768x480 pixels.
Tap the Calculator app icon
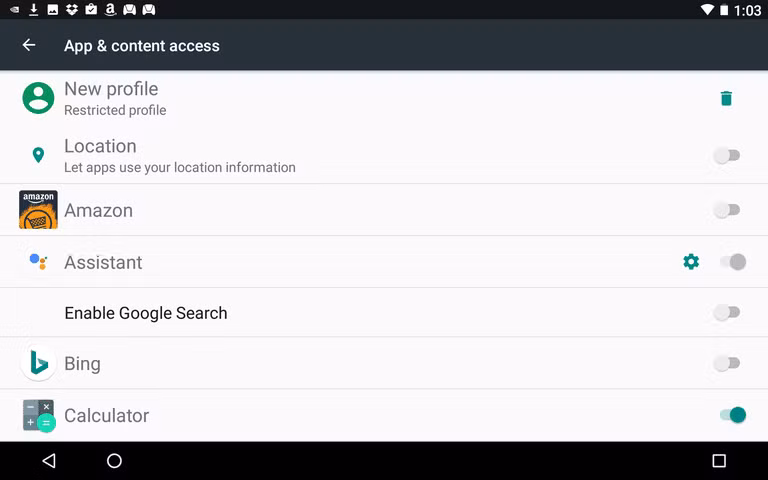tap(38, 415)
